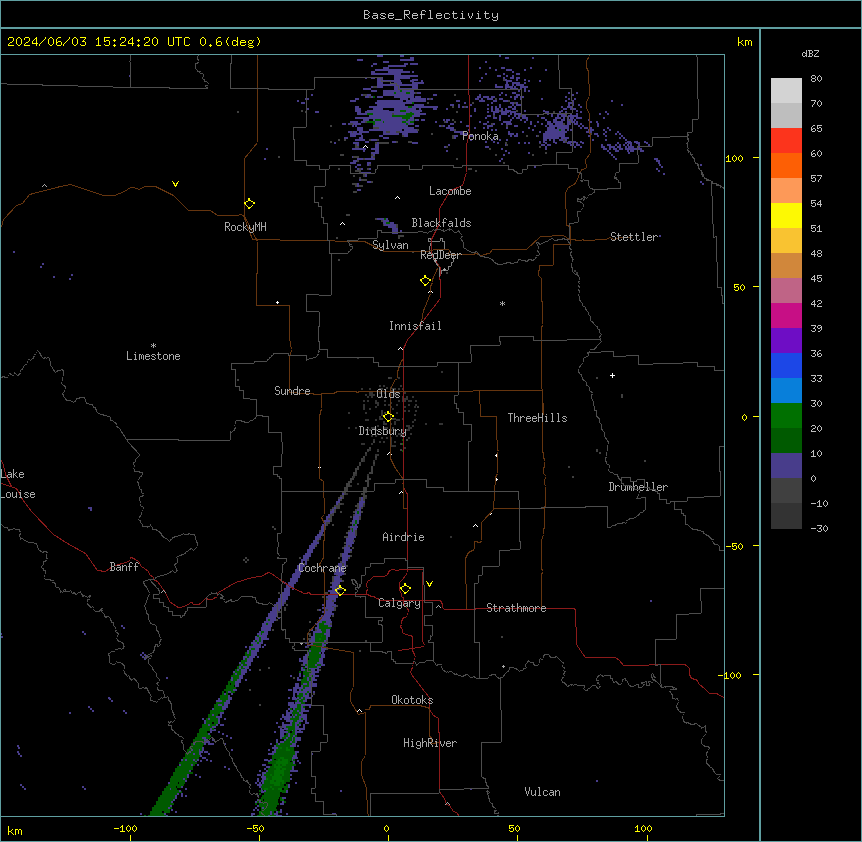Click the white plus marker west of Drumheller

pyautogui.click(x=612, y=375)
